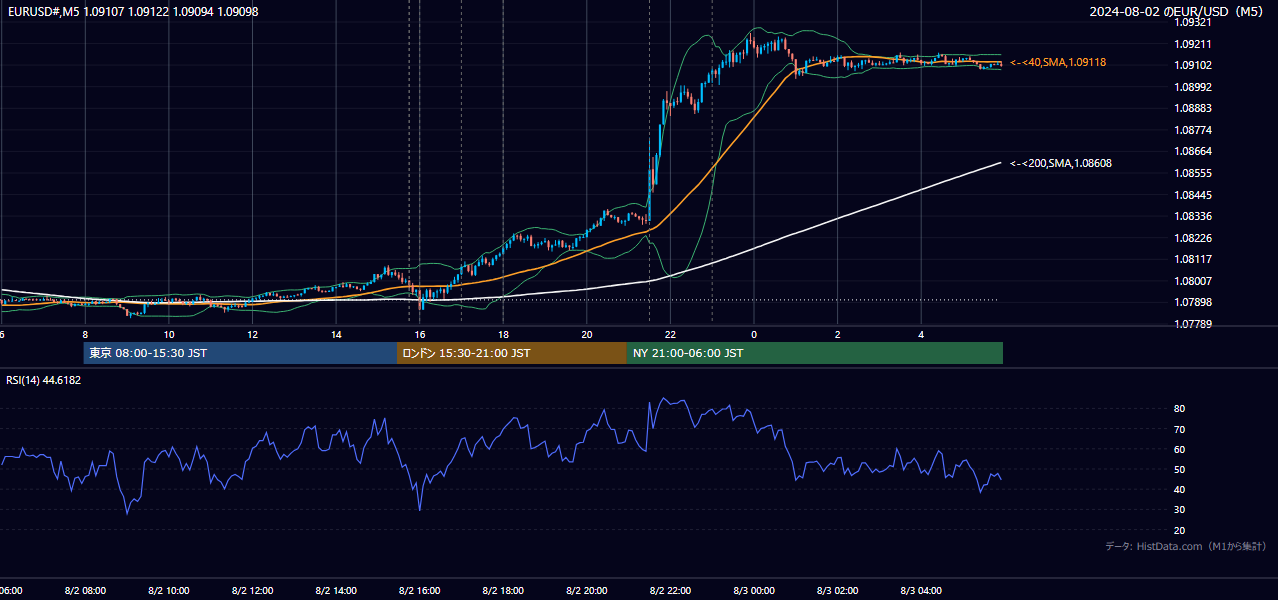
Task: Click RSI scale level 60
Action: (1180, 449)
